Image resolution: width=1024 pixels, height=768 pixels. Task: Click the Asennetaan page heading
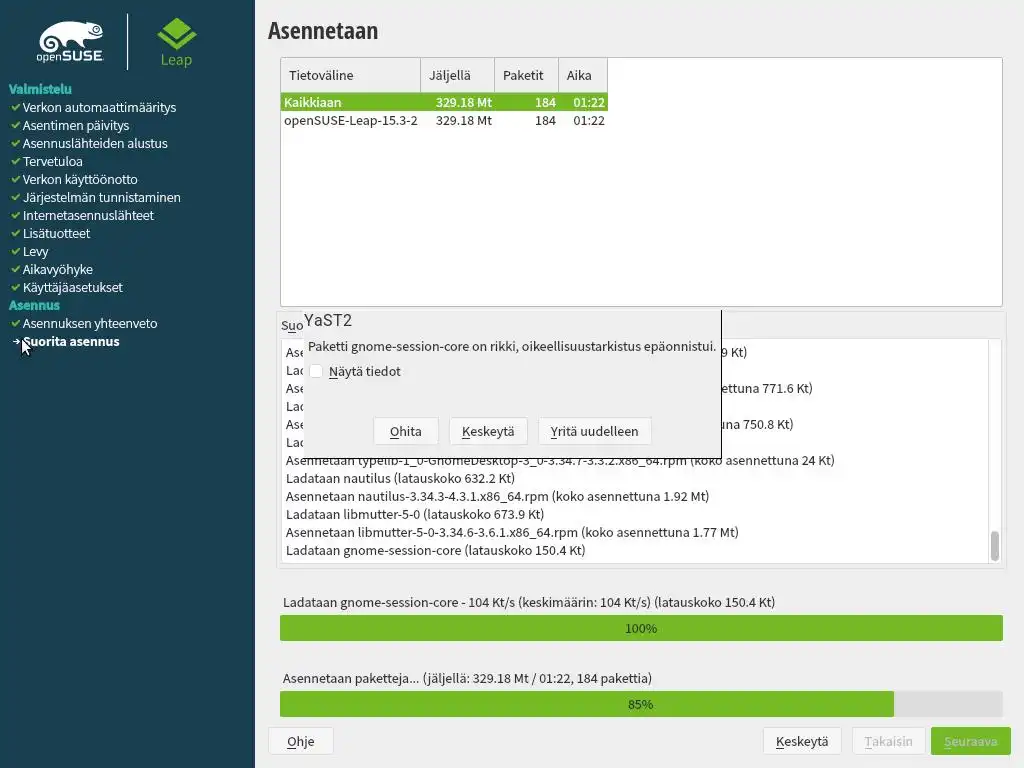(323, 31)
